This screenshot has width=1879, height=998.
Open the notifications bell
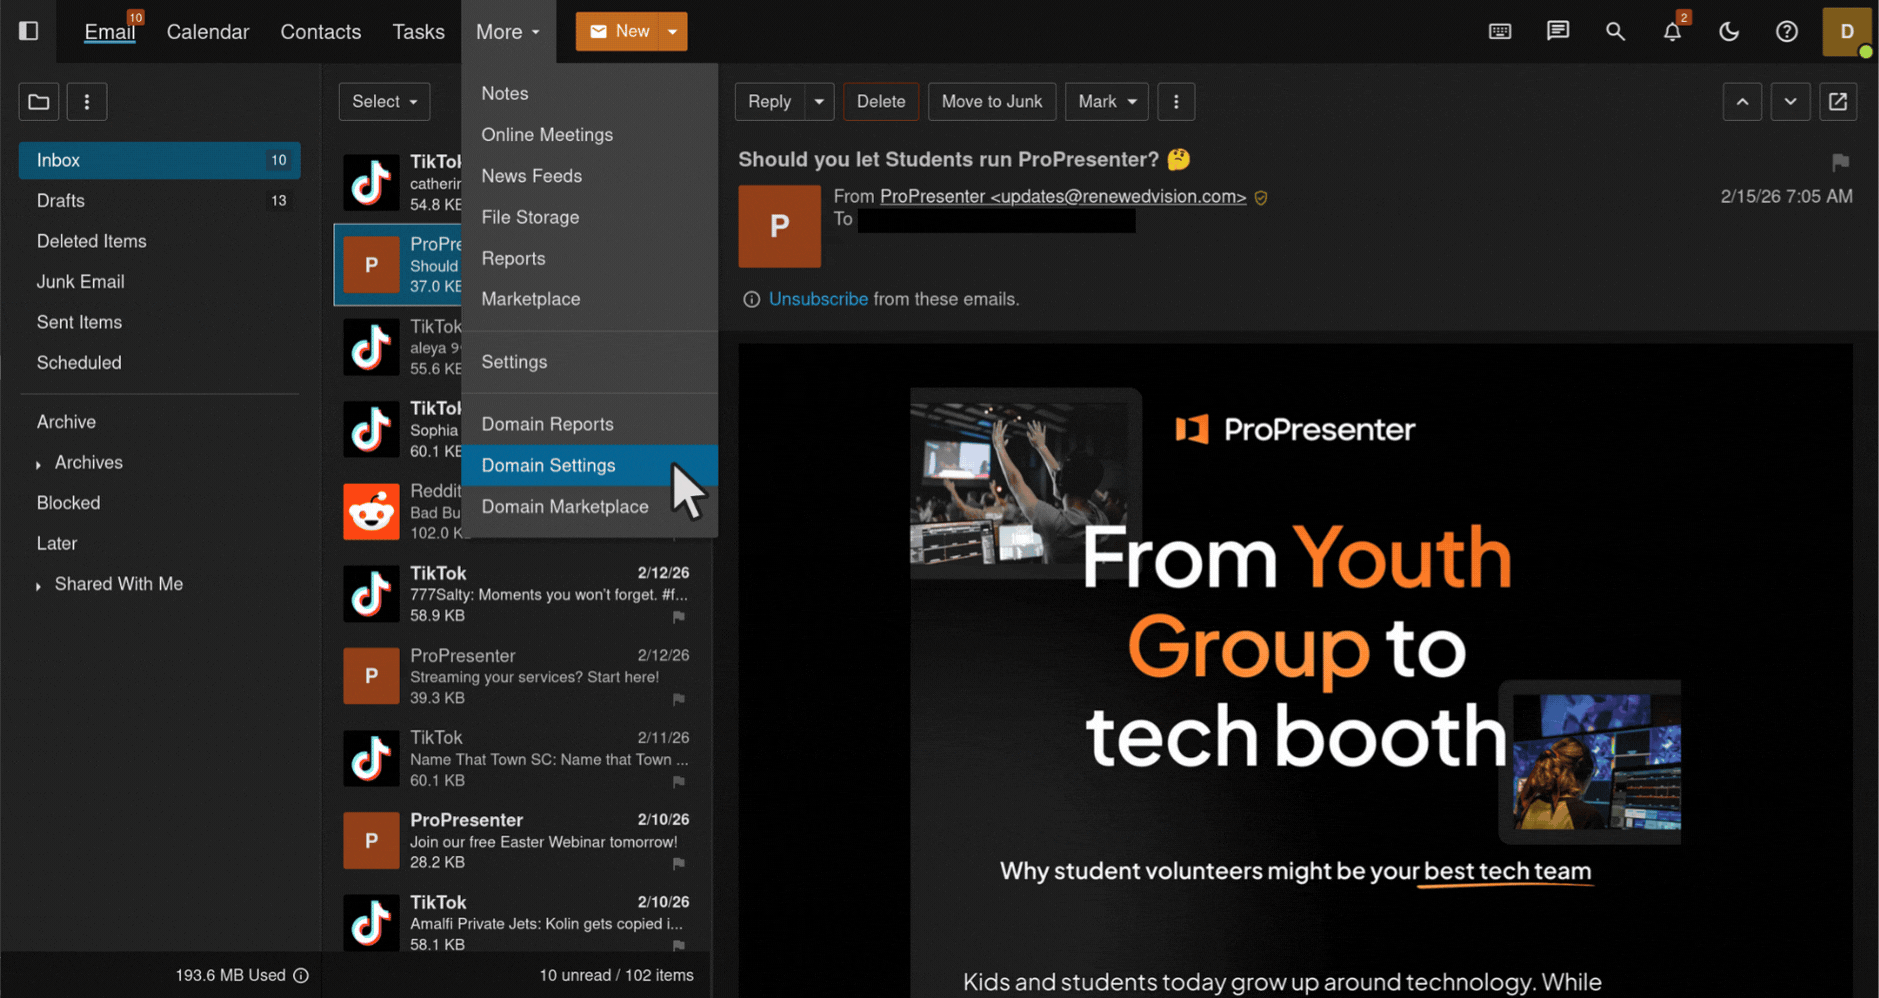[1672, 32]
